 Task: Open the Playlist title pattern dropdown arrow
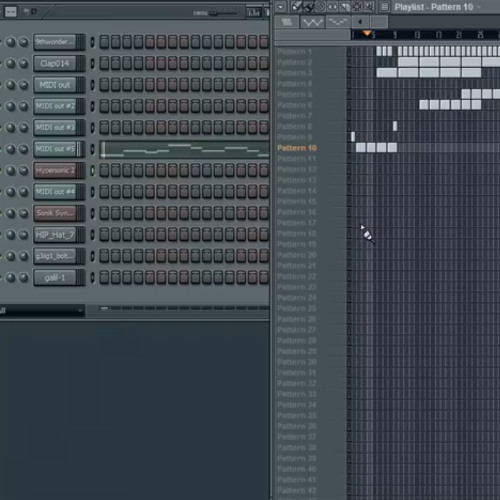click(x=479, y=7)
